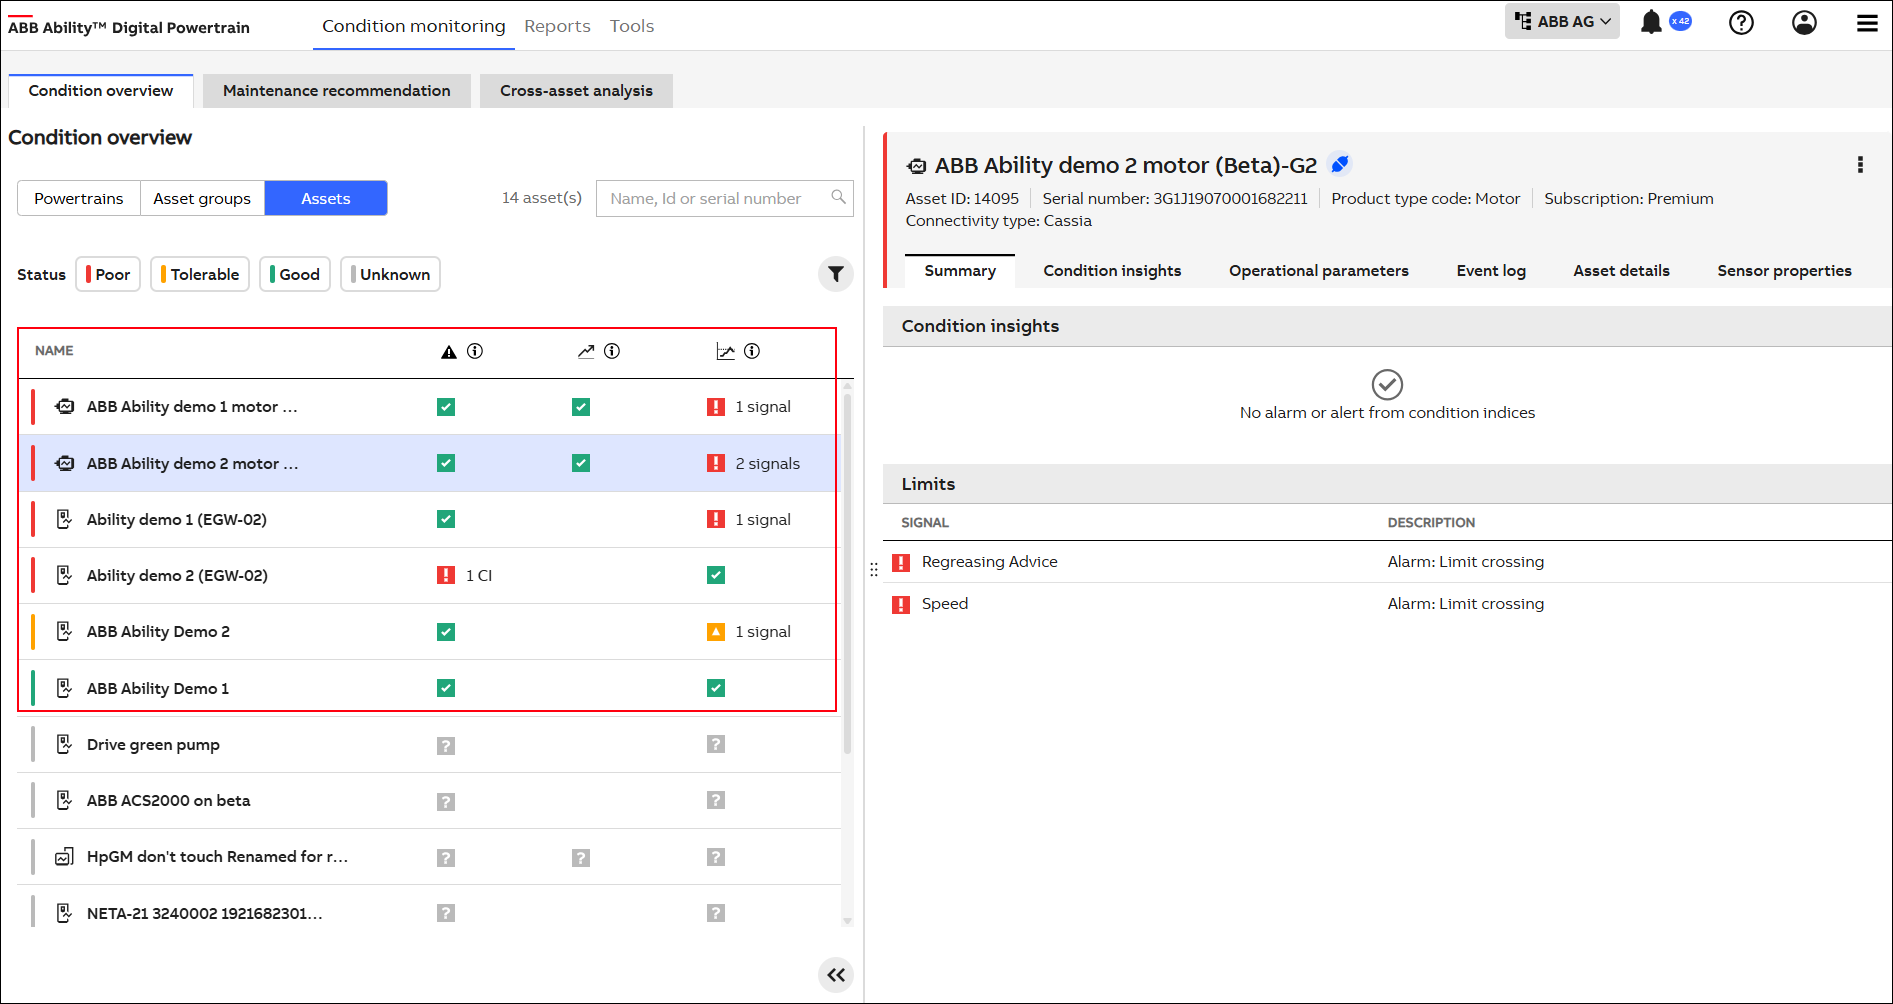The width and height of the screenshot is (1893, 1004).
Task: Switch to the Maintenance recommendation tab
Action: tap(336, 91)
